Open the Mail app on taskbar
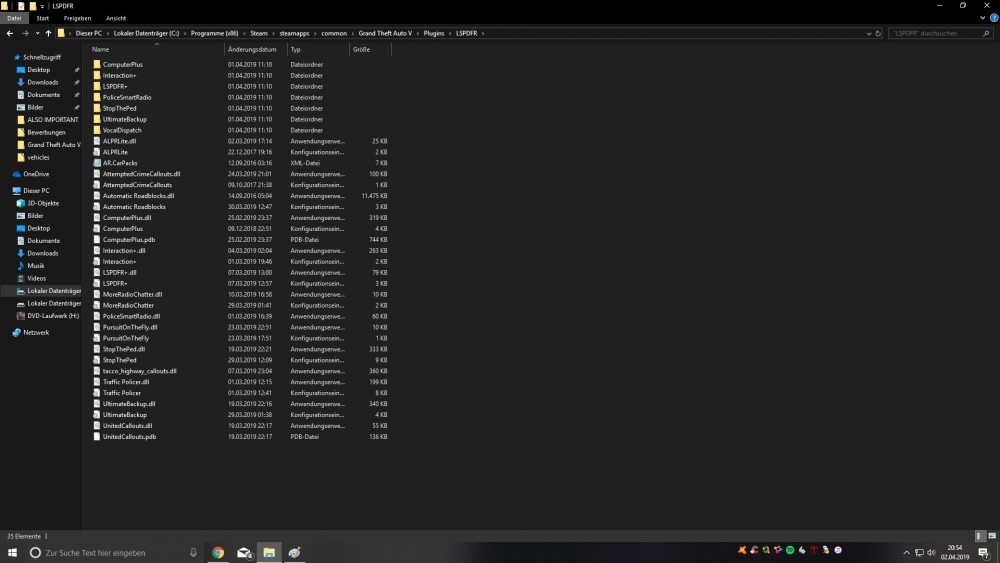 [244, 553]
